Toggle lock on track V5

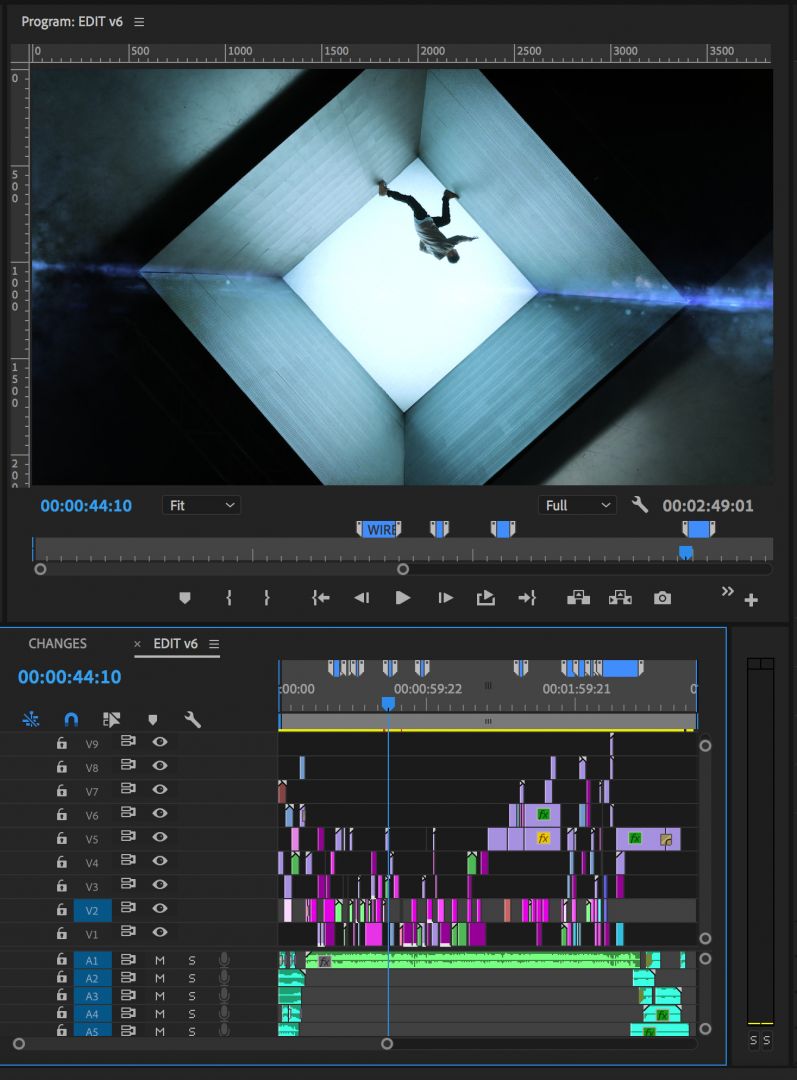click(x=62, y=838)
